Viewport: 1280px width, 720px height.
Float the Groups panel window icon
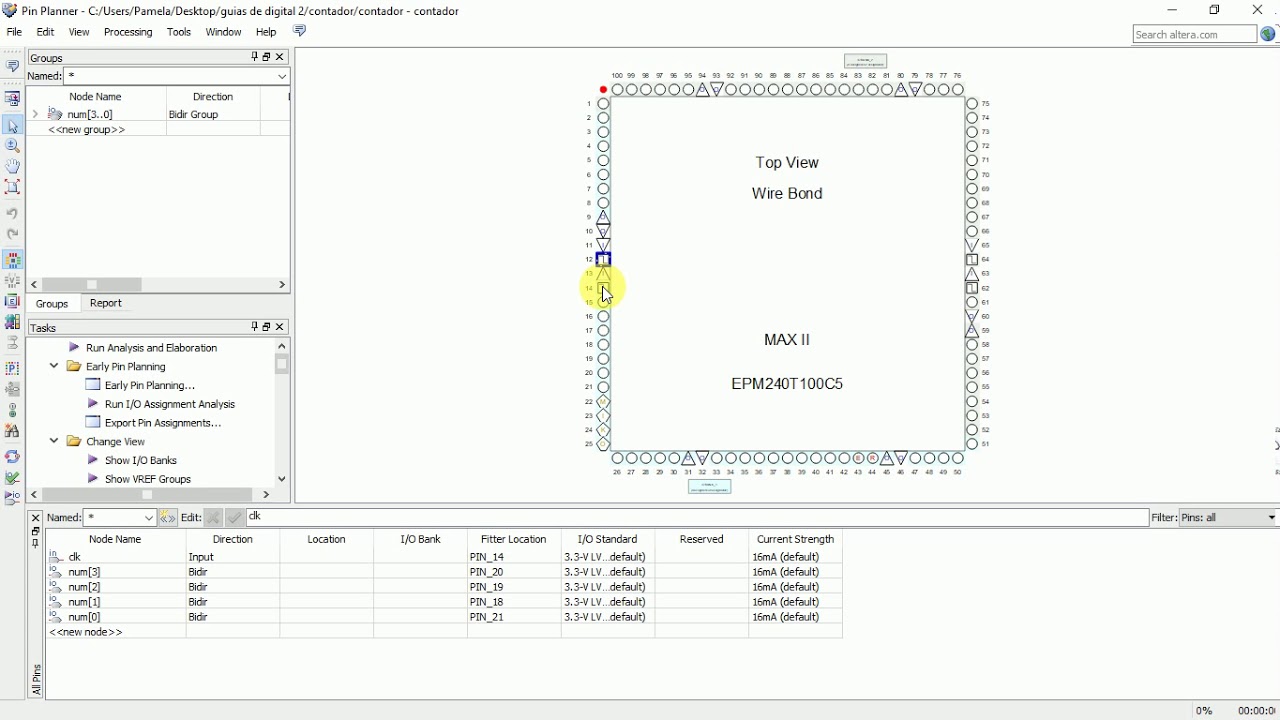(267, 57)
